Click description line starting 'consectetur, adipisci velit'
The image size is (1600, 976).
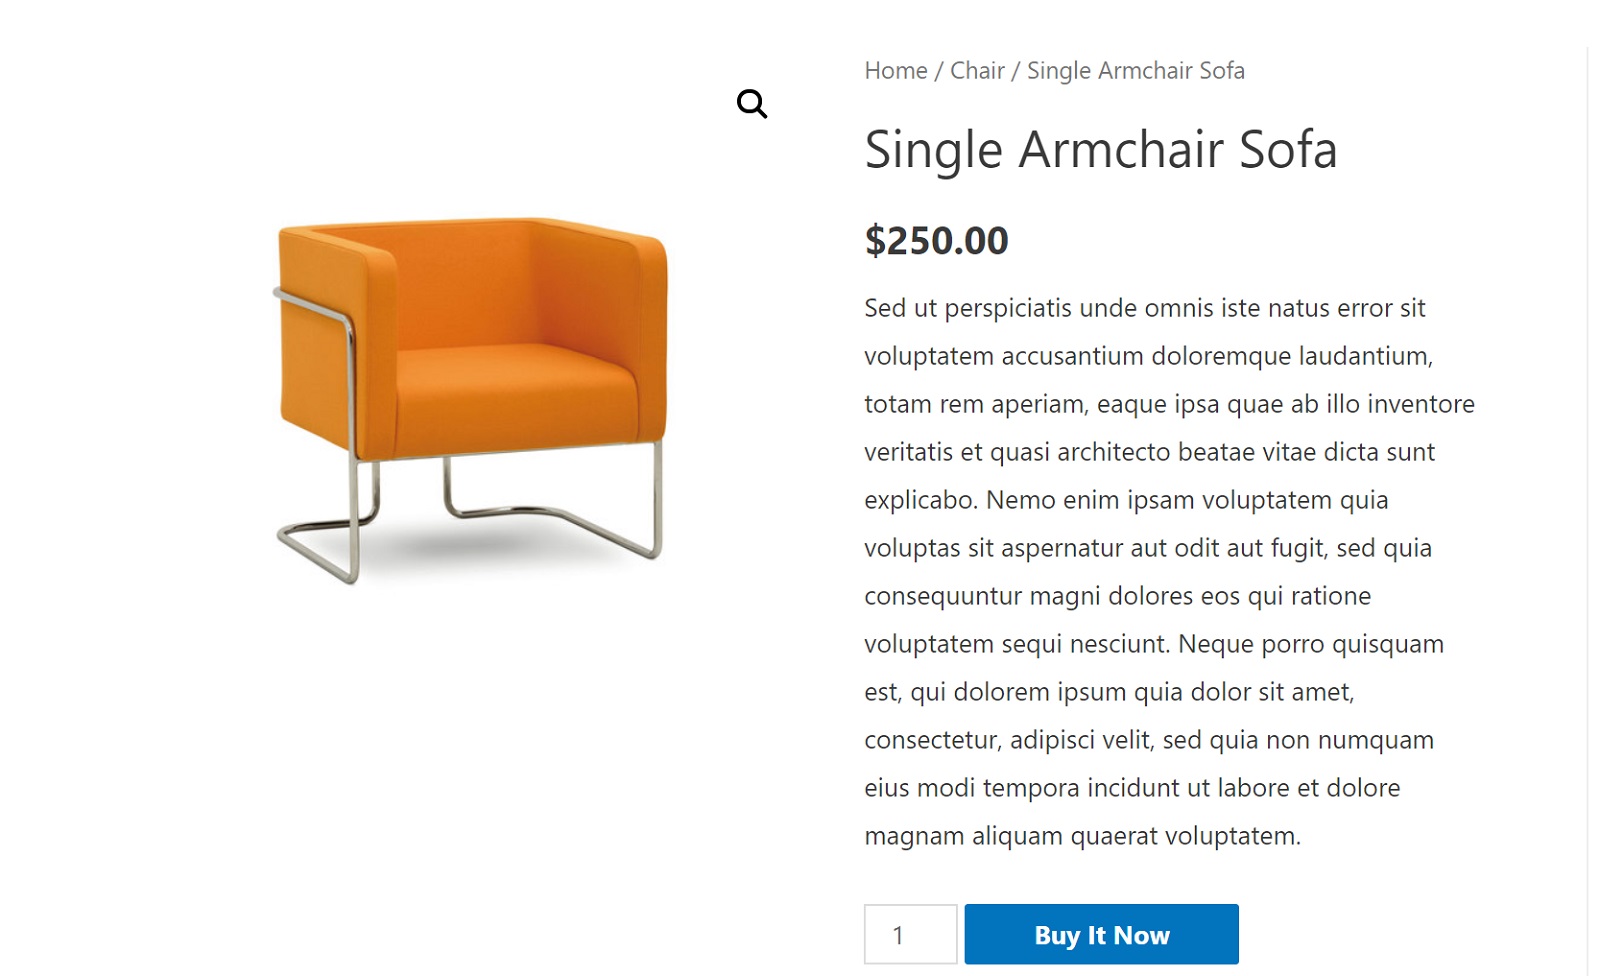point(1150,740)
